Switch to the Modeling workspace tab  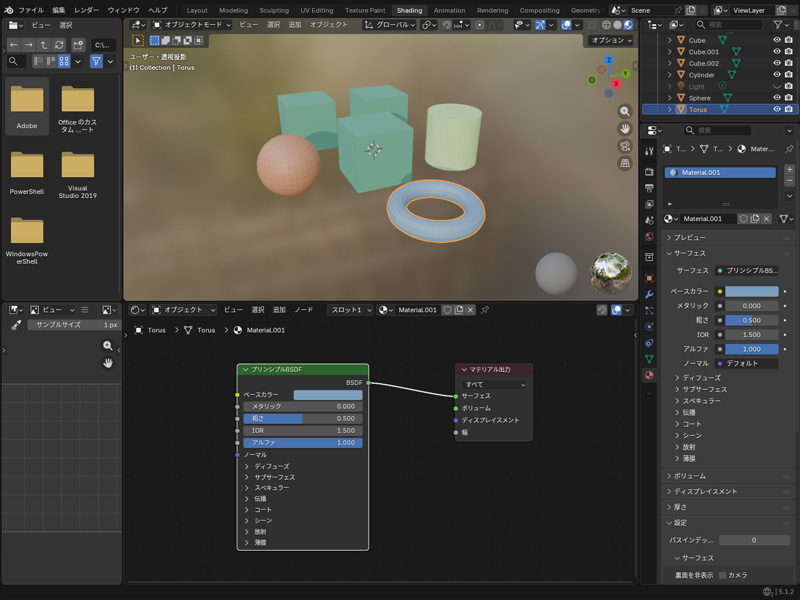(x=233, y=10)
